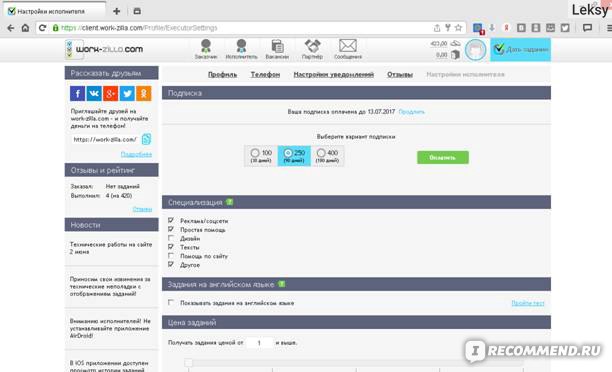Image resolution: width=612 pixels, height=372 pixels.
Task: Open Отзывы link in ratings panel
Action: click(142, 209)
